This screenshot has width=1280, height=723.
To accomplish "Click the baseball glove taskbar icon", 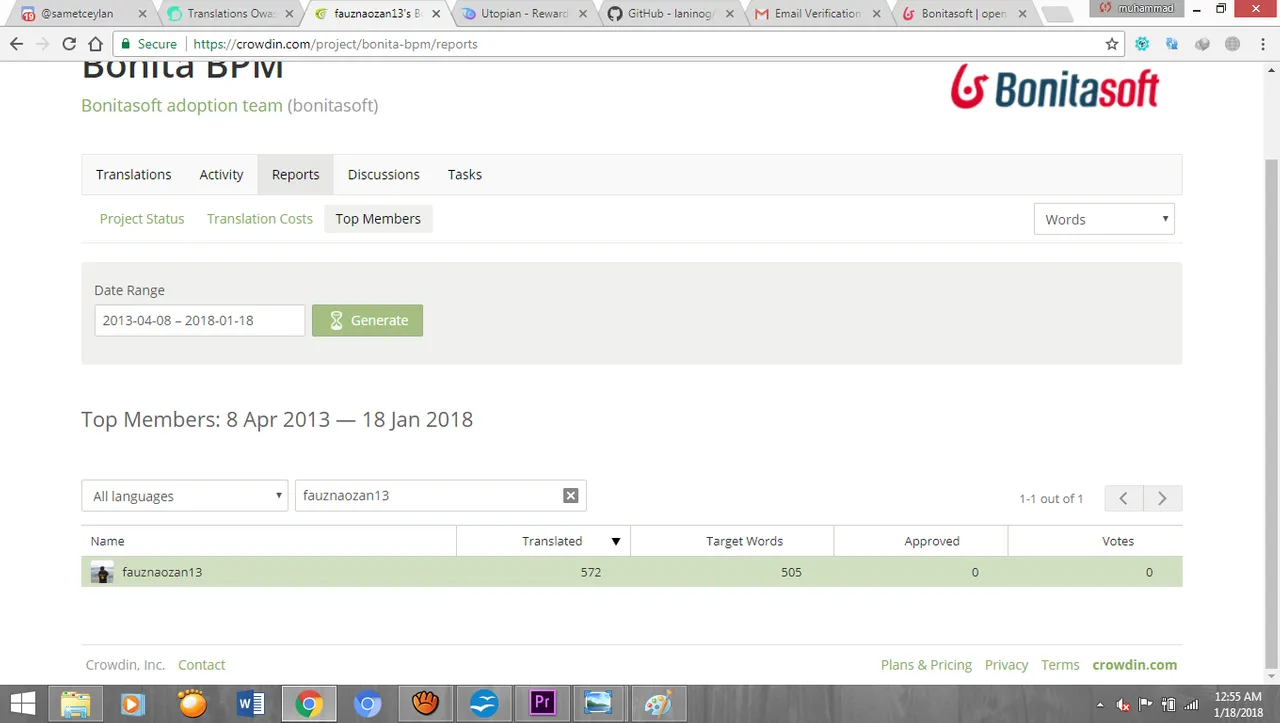I will [x=426, y=704].
